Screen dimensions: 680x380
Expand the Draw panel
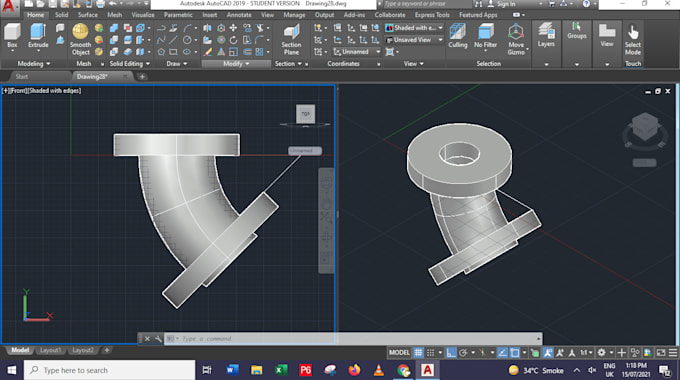[x=177, y=64]
